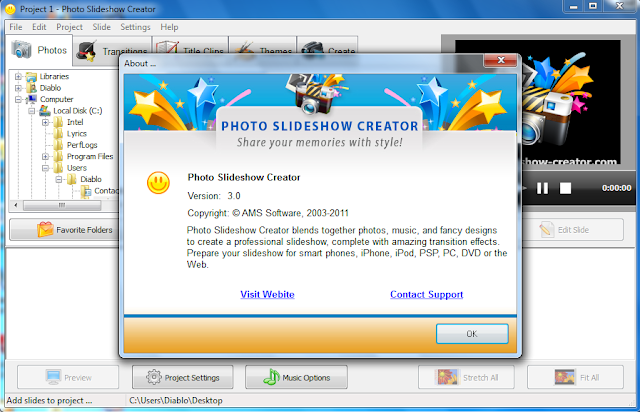The width and height of the screenshot is (640, 412).
Task: Pause the slideshow preview
Action: 542,188
